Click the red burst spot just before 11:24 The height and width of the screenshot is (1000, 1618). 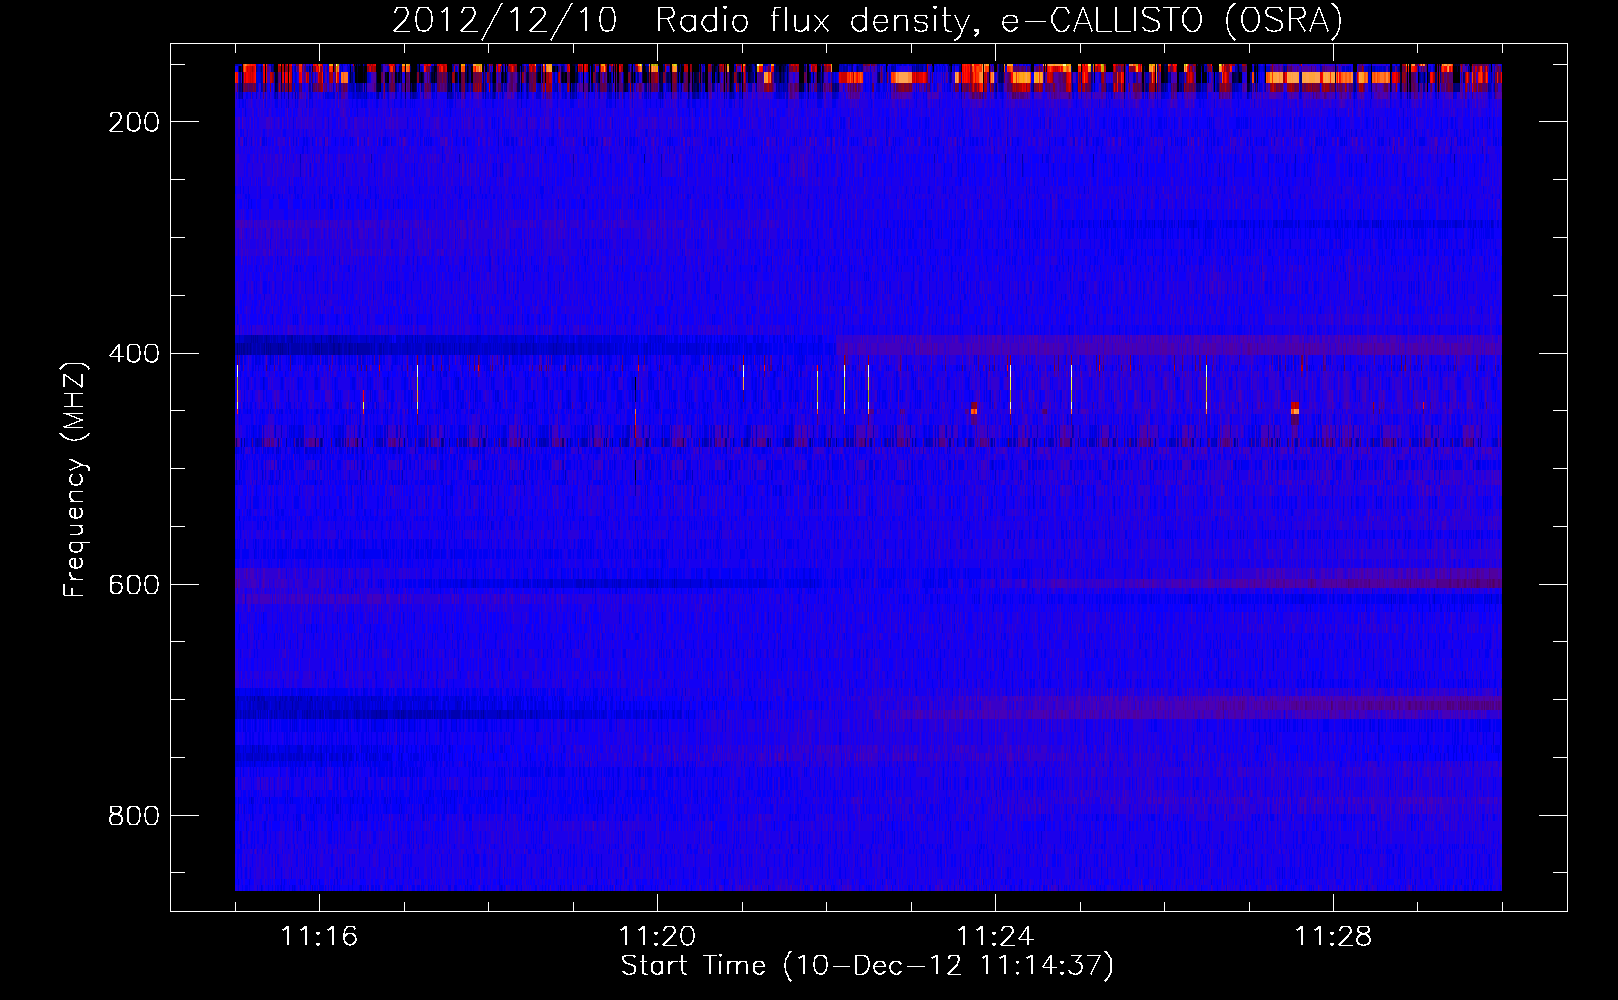point(974,408)
